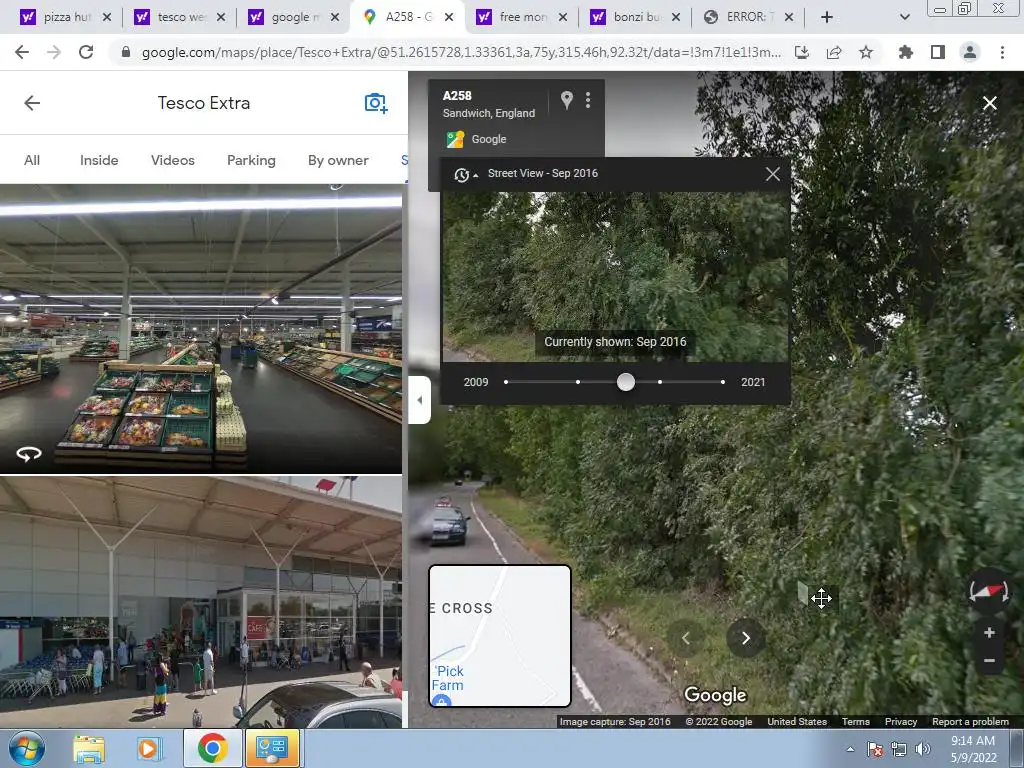
Task: Collapse the Street View time travel clock
Action: click(x=465, y=174)
